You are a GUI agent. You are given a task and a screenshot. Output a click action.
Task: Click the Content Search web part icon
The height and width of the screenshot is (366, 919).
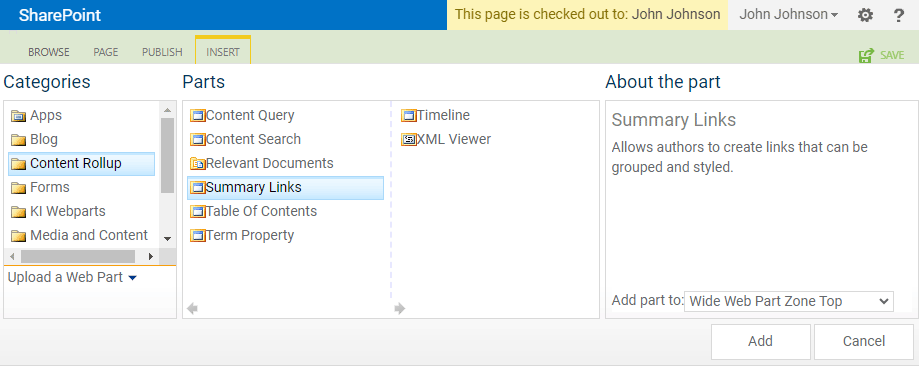pos(198,140)
